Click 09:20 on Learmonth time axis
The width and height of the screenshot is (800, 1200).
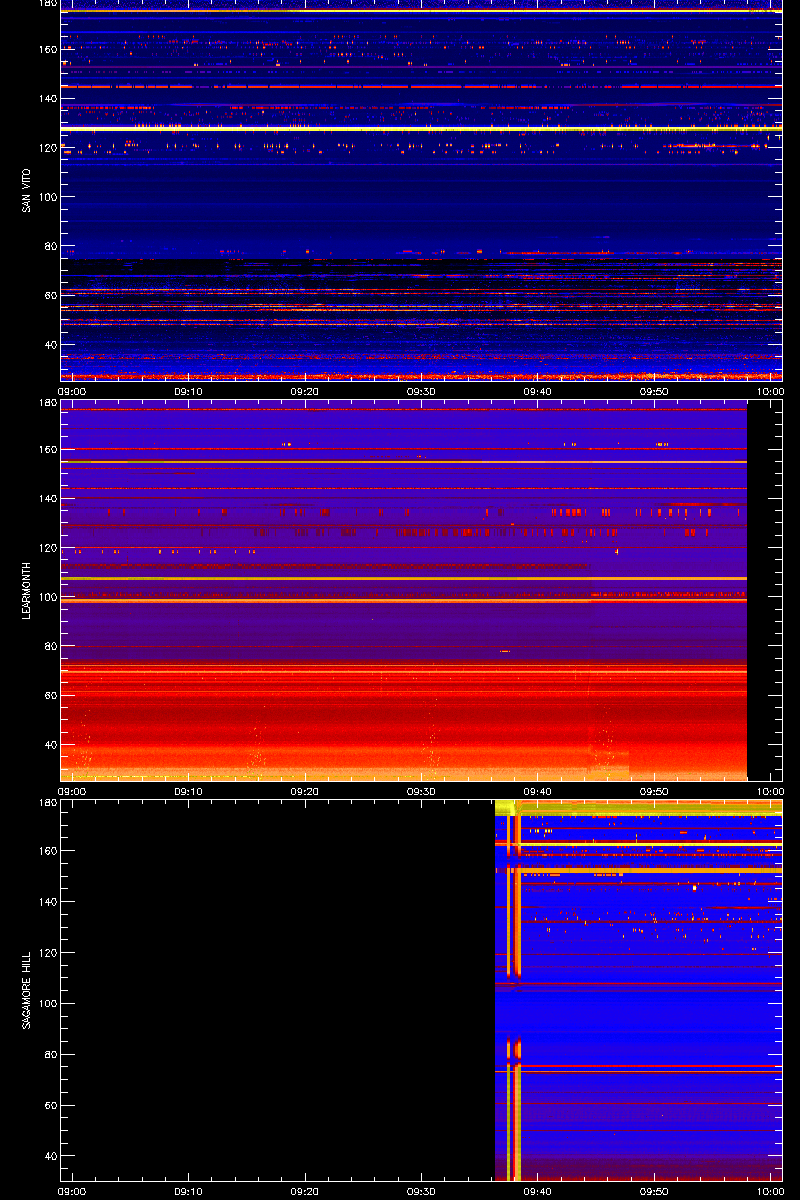tap(305, 792)
